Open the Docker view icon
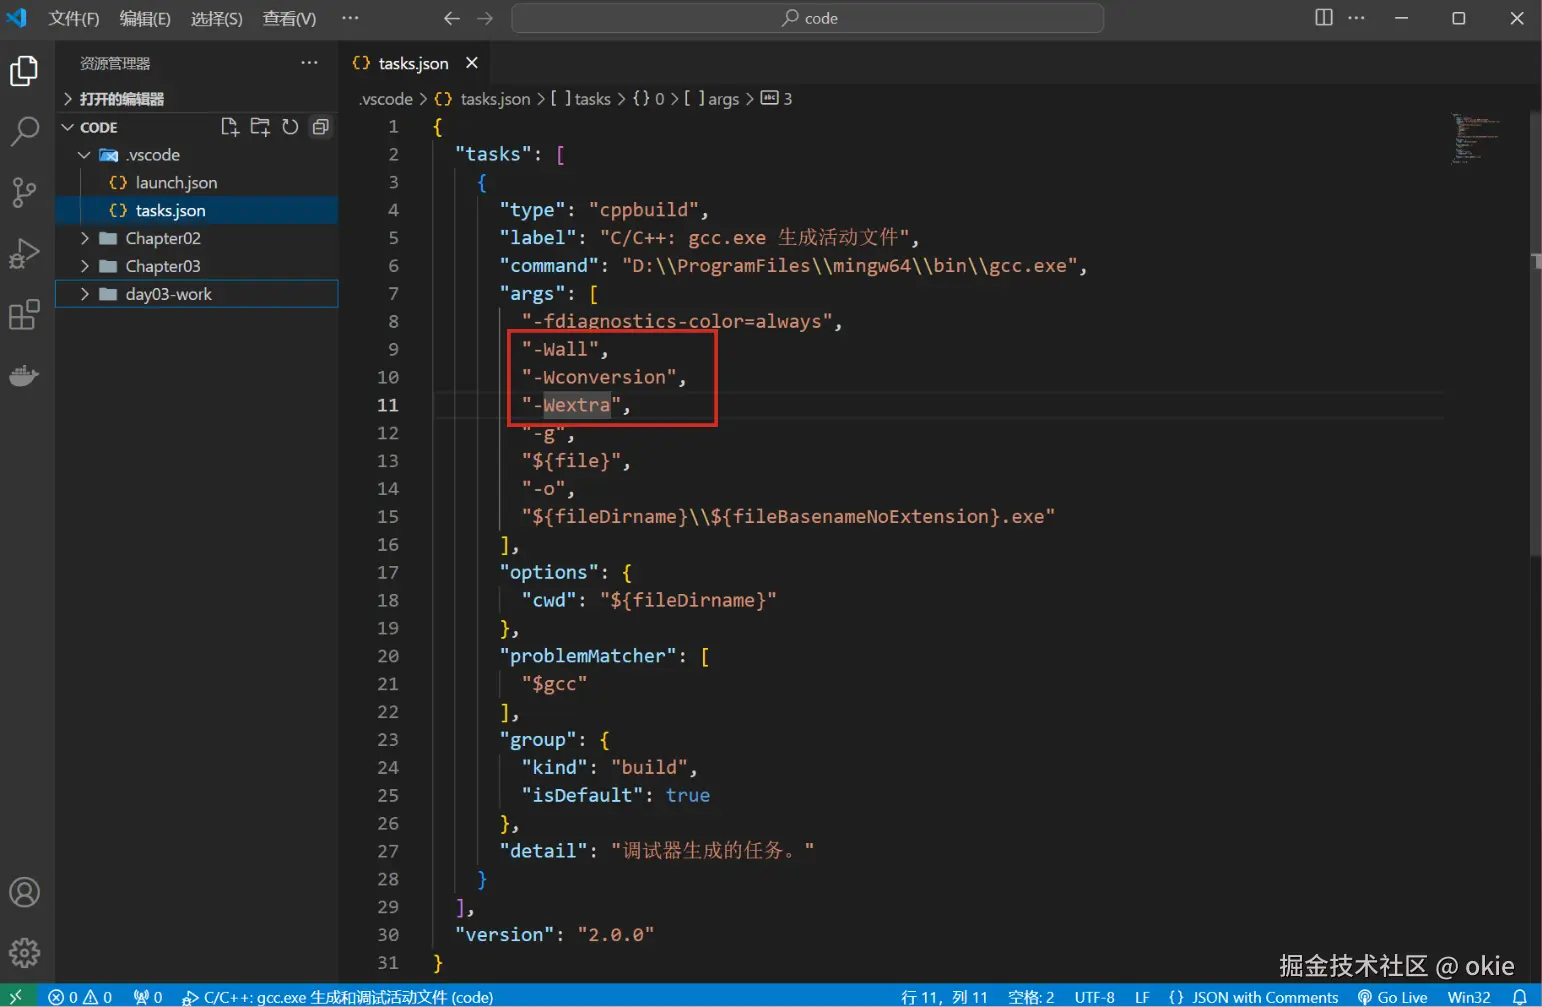This screenshot has width=1542, height=1007. [24, 376]
